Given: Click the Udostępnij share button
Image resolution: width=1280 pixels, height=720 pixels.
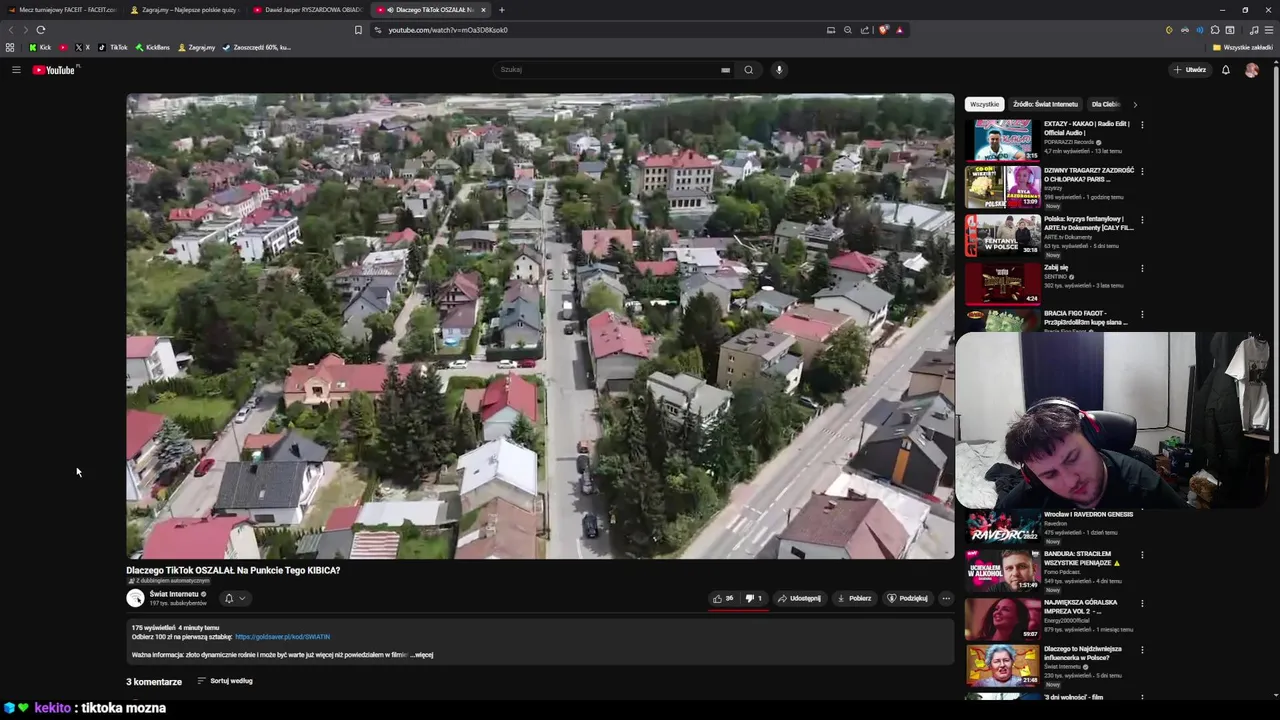Looking at the screenshot, I should tap(799, 598).
